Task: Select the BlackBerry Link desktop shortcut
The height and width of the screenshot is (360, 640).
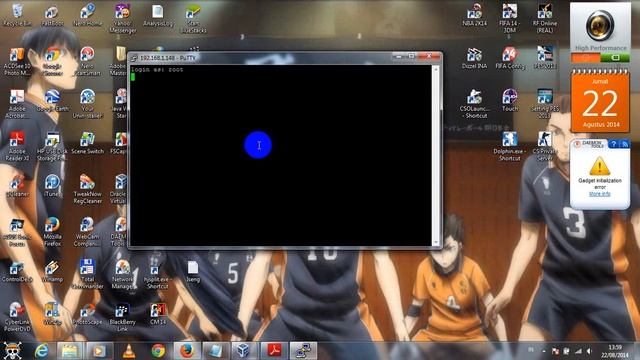Action: (122, 318)
